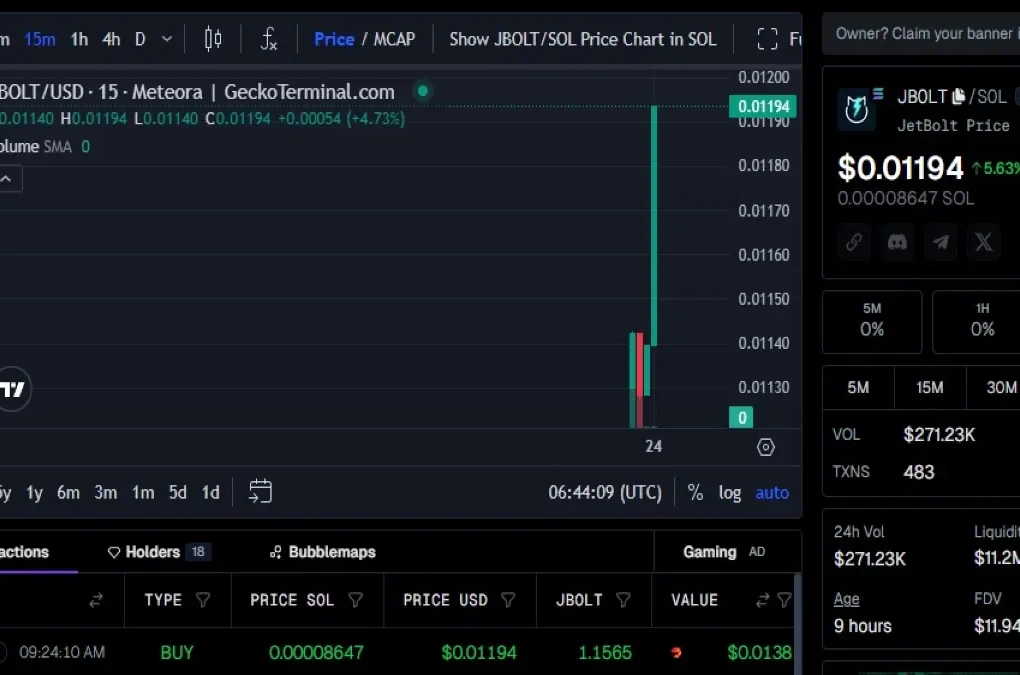Image resolution: width=1020 pixels, height=675 pixels.
Task: Click the $0.01194 price in BUY row
Action: click(479, 652)
